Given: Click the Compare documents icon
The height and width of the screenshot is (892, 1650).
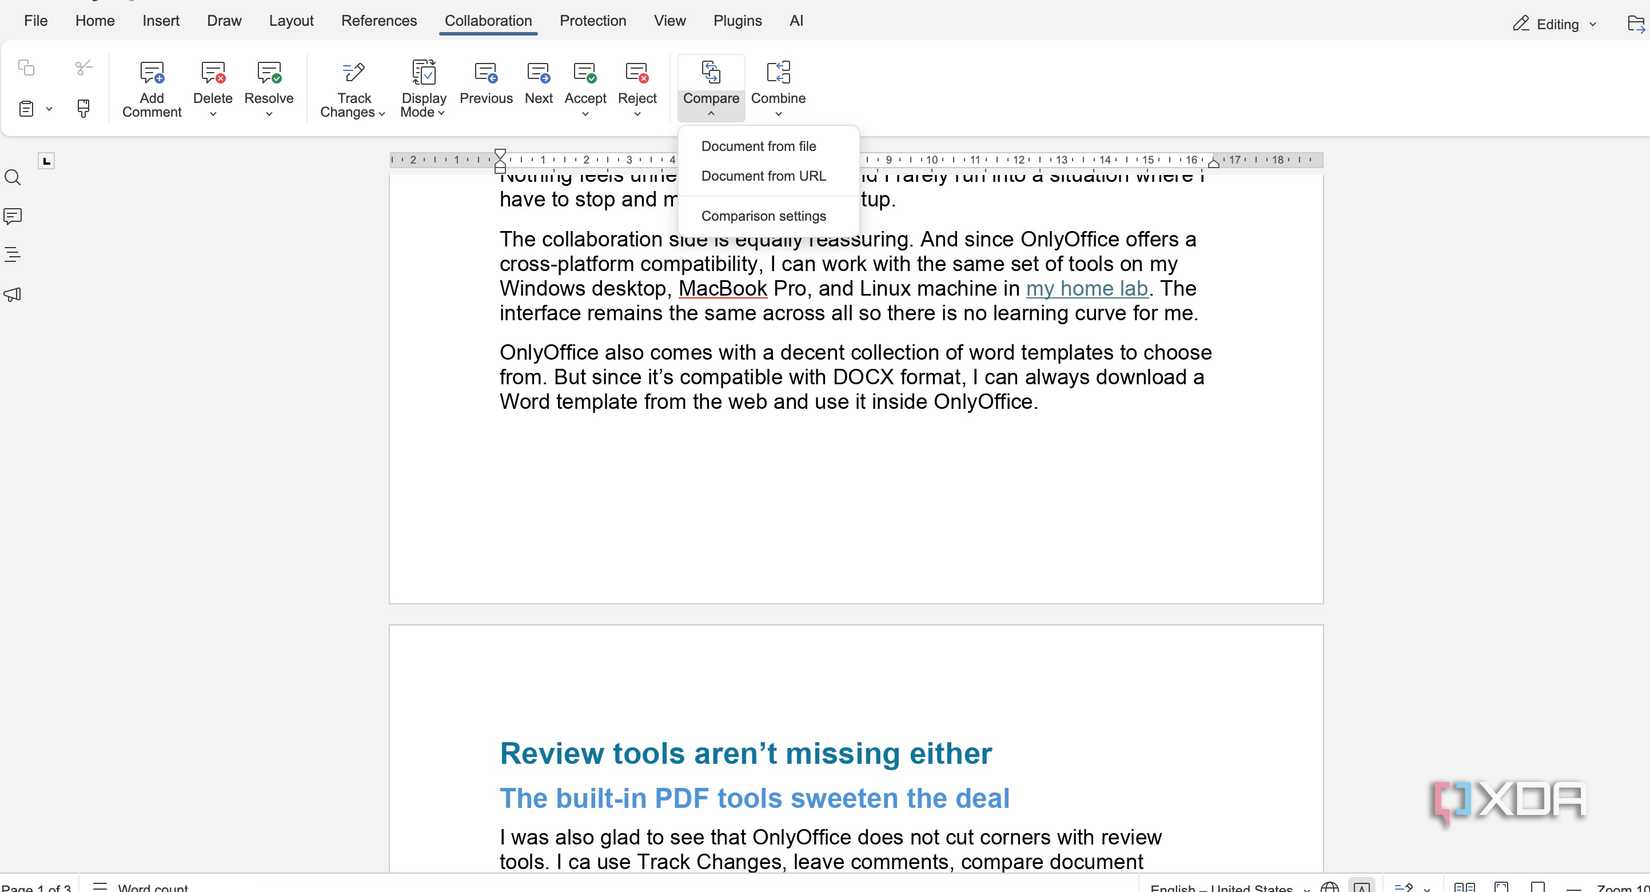Looking at the screenshot, I should (711, 72).
